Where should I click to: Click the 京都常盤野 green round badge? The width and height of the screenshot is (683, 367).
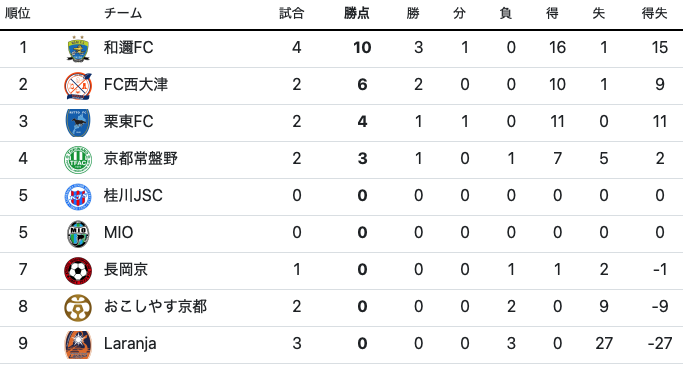click(x=78, y=160)
